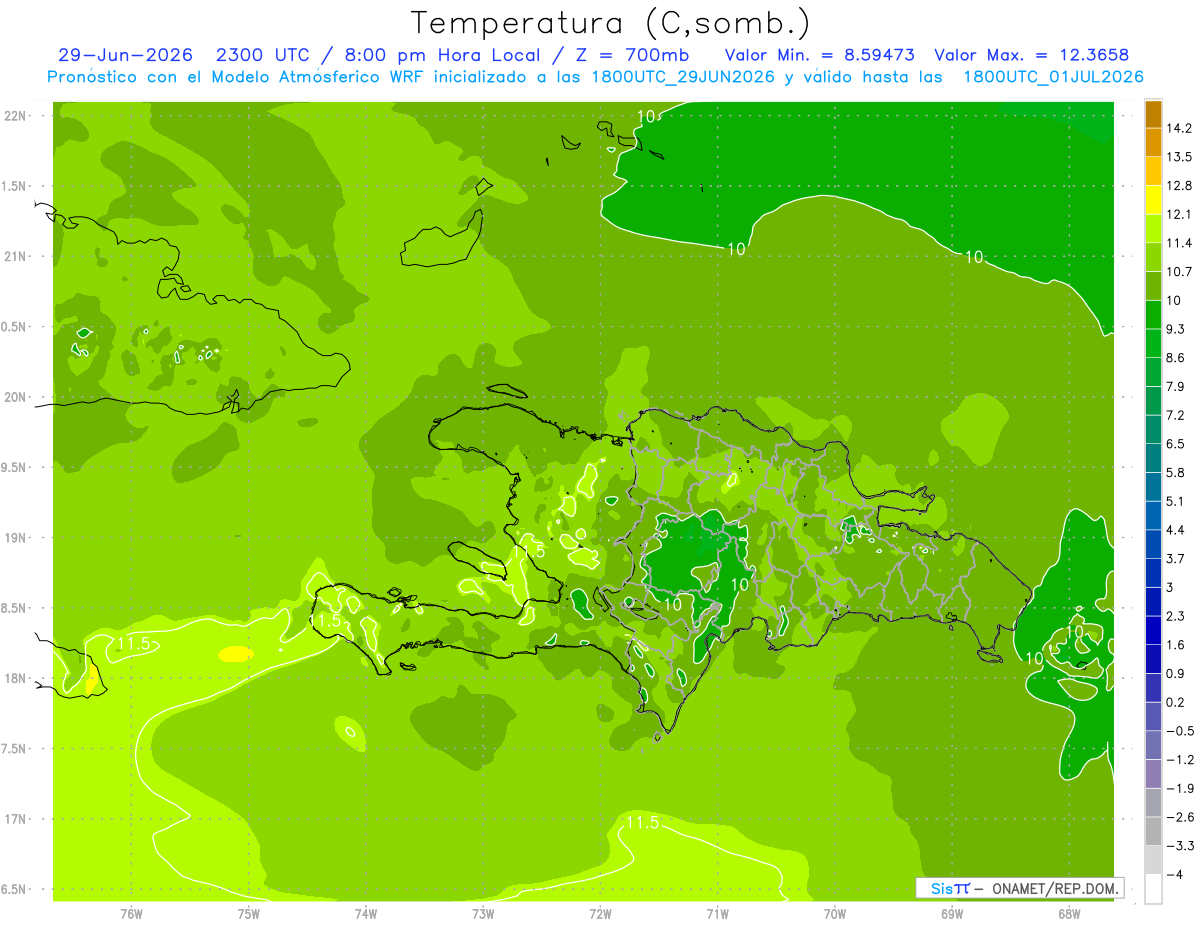Click the "7.9" color scale value
This screenshot has width=1200, height=927.
click(x=1176, y=387)
